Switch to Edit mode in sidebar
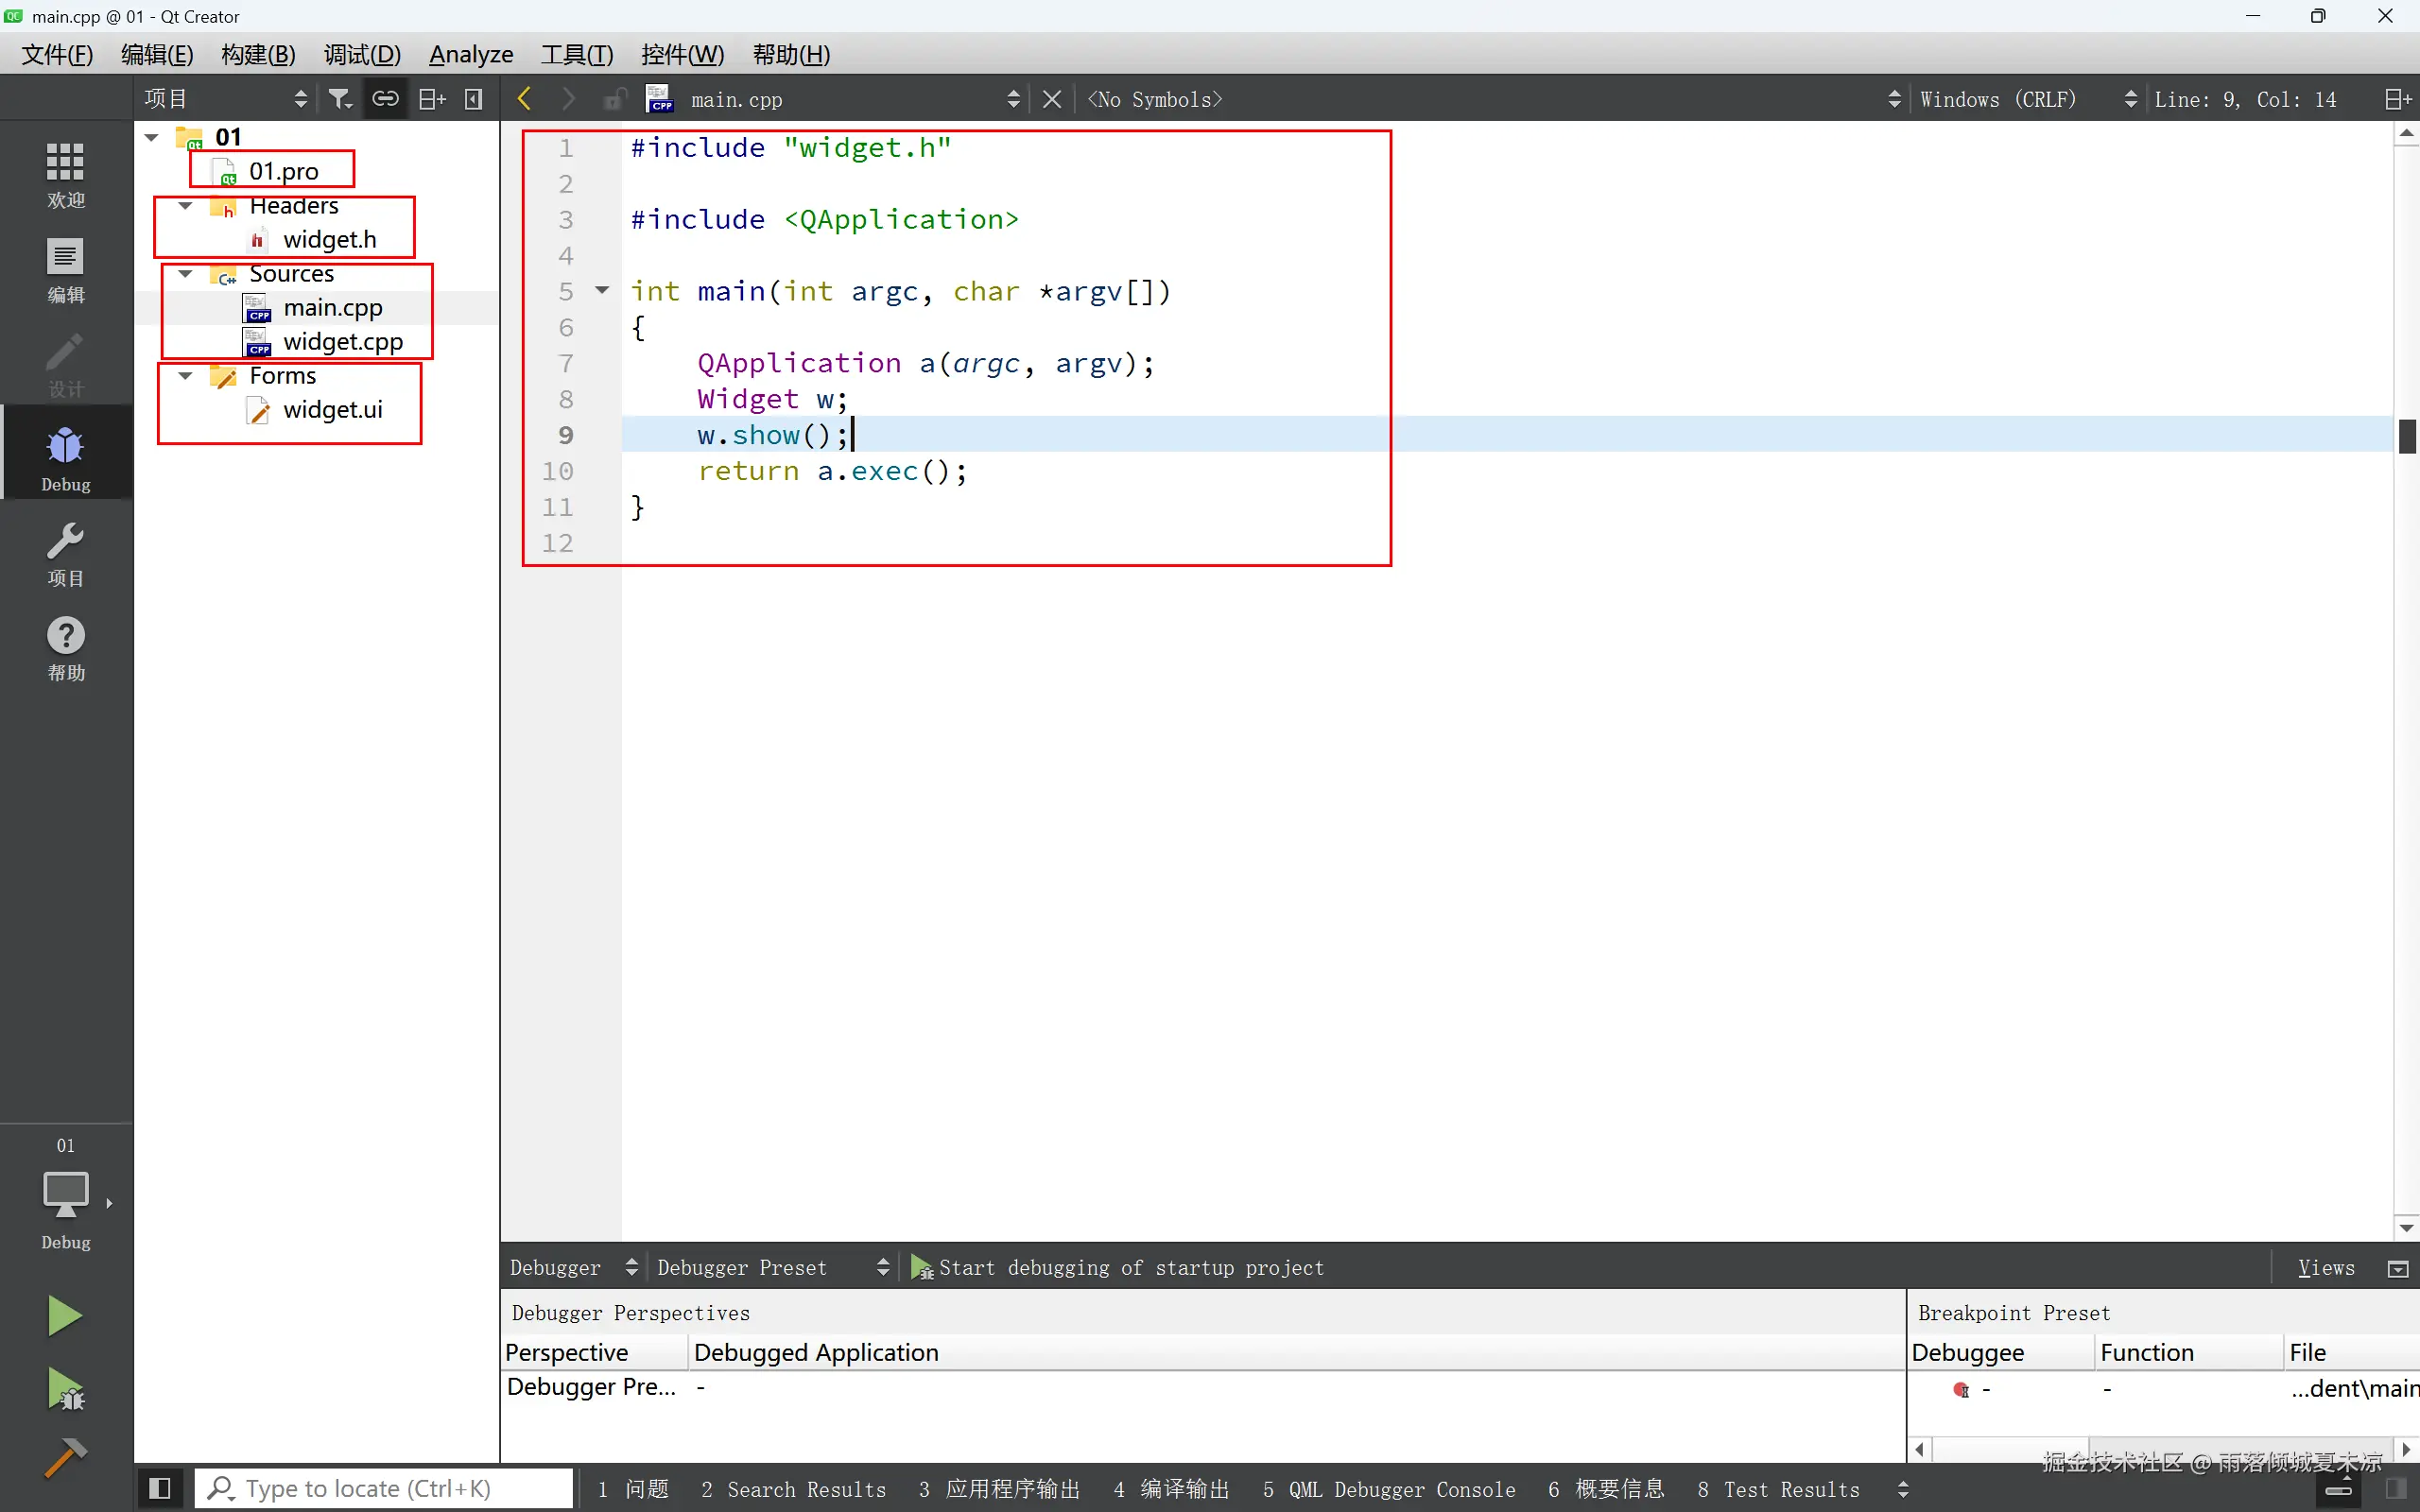The width and height of the screenshot is (2420, 1512). 65,269
